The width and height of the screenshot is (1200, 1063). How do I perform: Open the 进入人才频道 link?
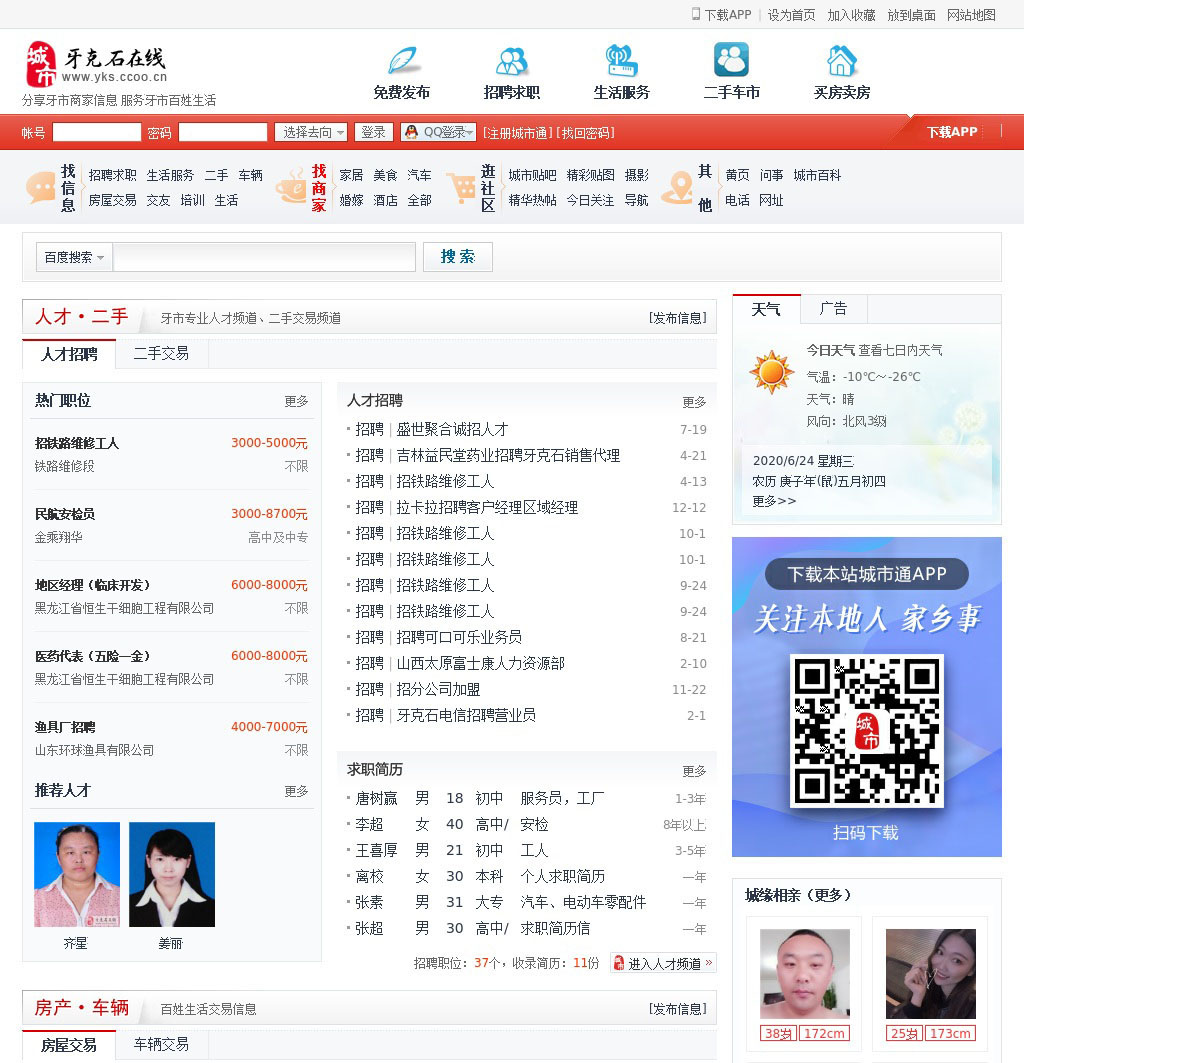click(664, 963)
